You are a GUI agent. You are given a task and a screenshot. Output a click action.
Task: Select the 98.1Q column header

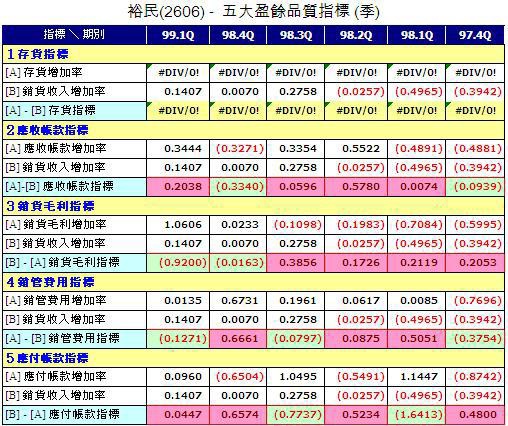pos(417,35)
